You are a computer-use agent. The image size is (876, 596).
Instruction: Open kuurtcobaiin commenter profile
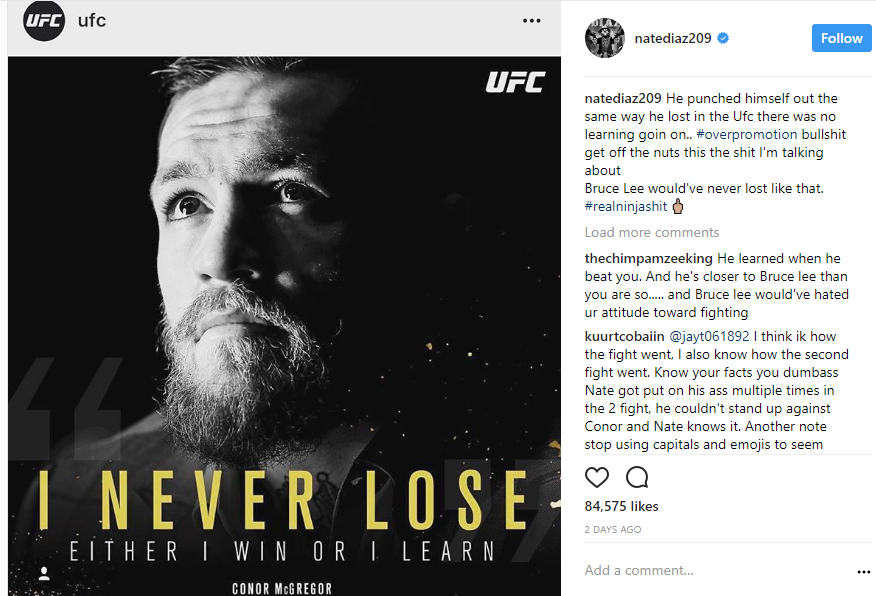click(x=624, y=336)
